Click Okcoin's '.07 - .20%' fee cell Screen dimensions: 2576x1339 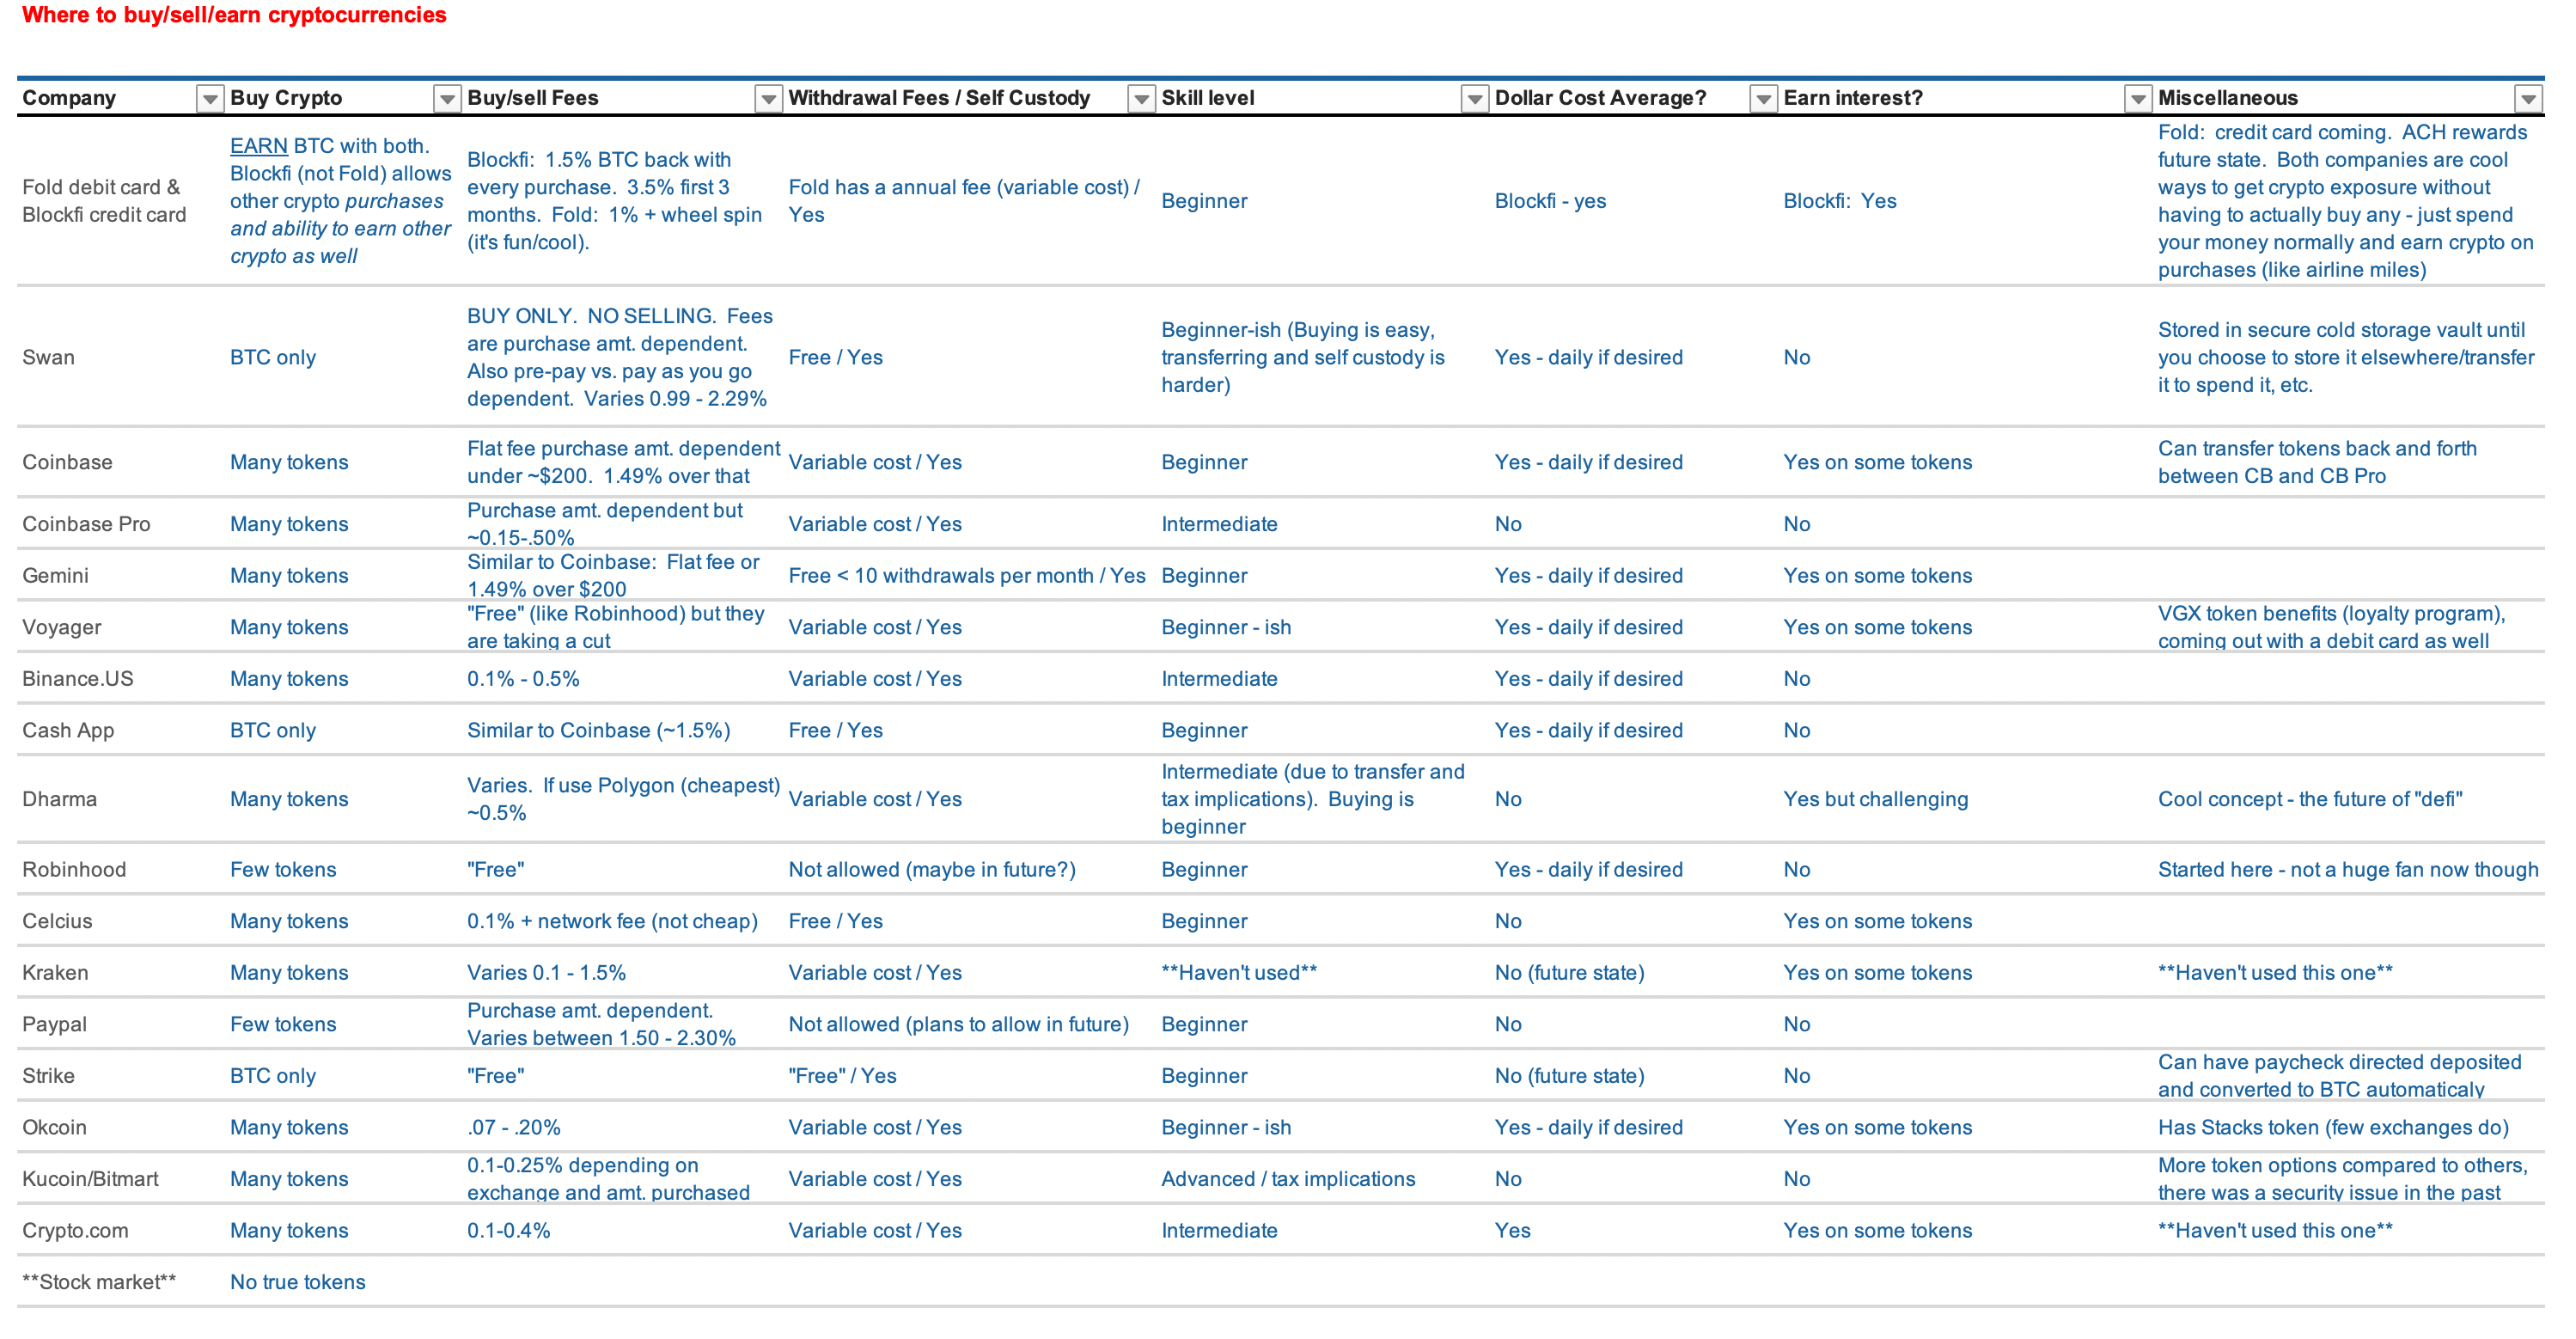[x=514, y=1128]
